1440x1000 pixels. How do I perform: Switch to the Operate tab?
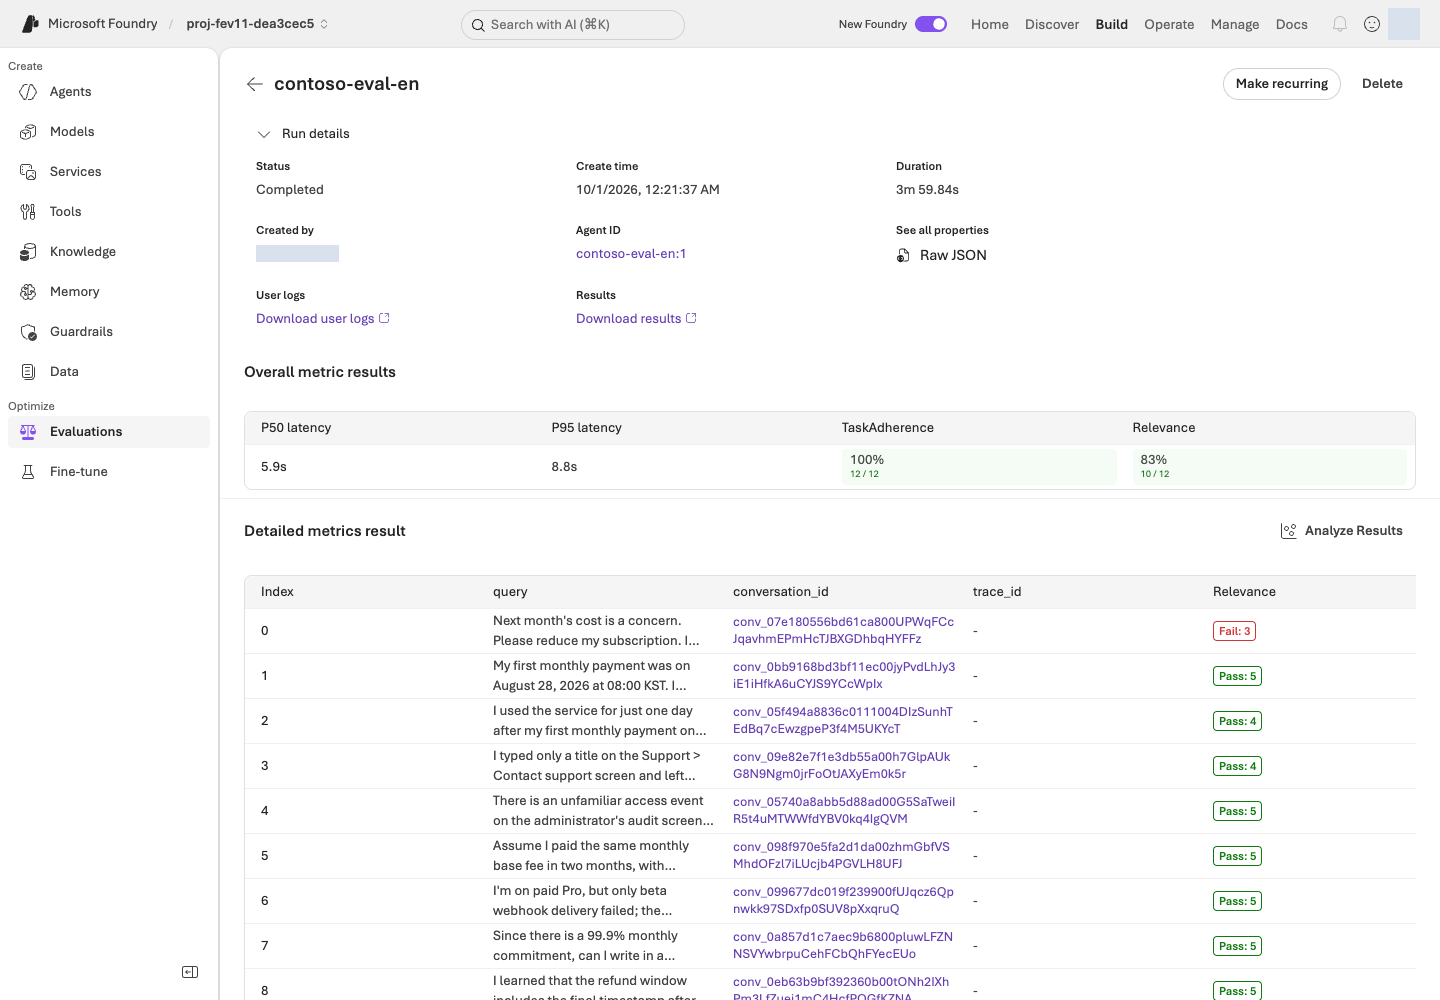[x=1169, y=24]
